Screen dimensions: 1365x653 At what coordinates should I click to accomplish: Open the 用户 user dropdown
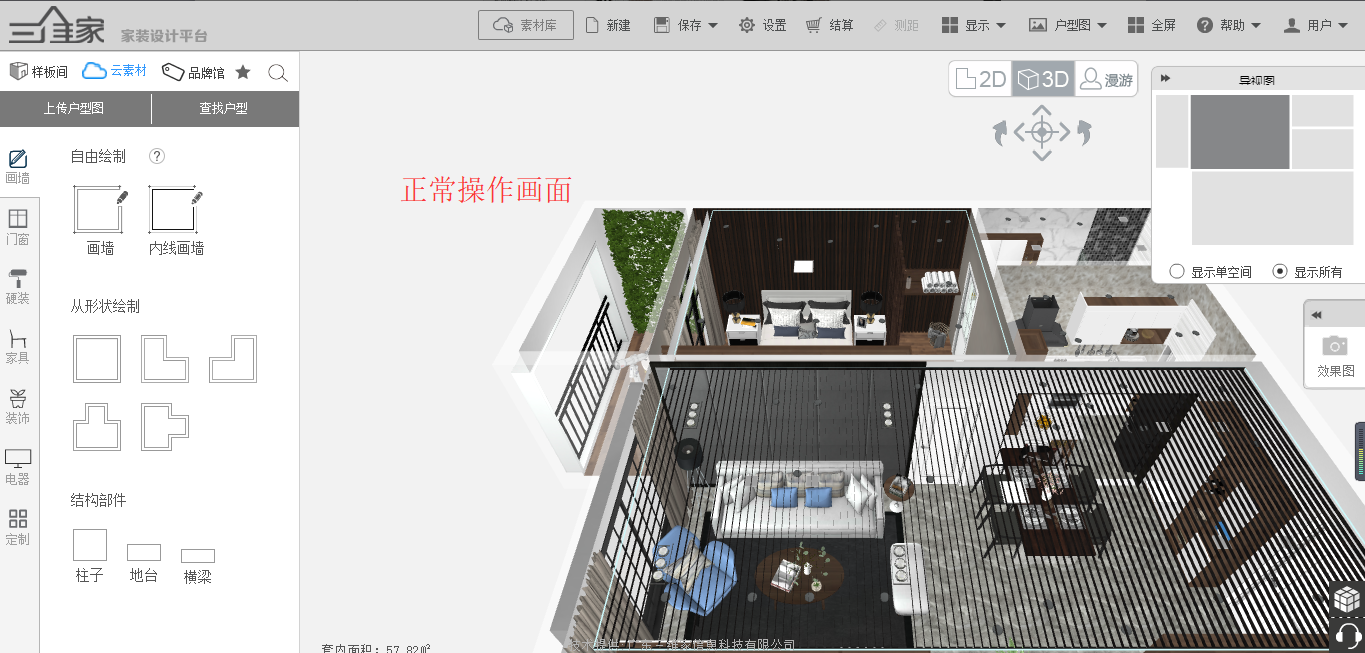point(1316,25)
